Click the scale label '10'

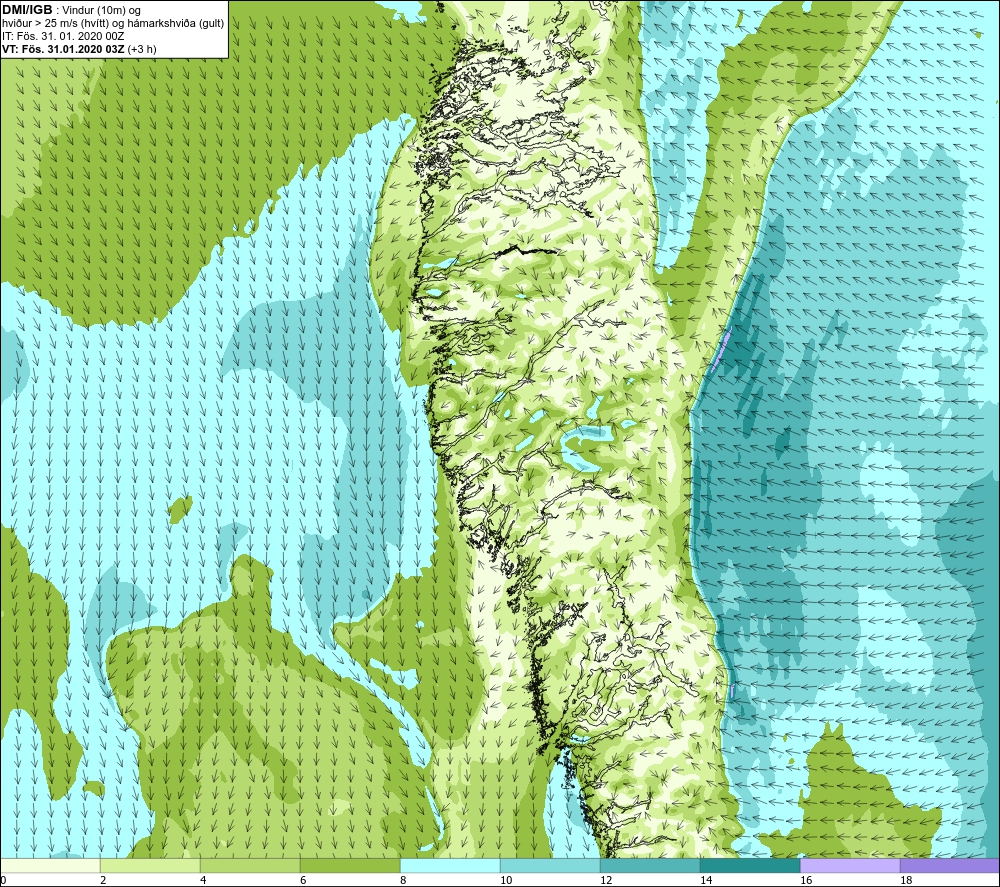pos(506,880)
